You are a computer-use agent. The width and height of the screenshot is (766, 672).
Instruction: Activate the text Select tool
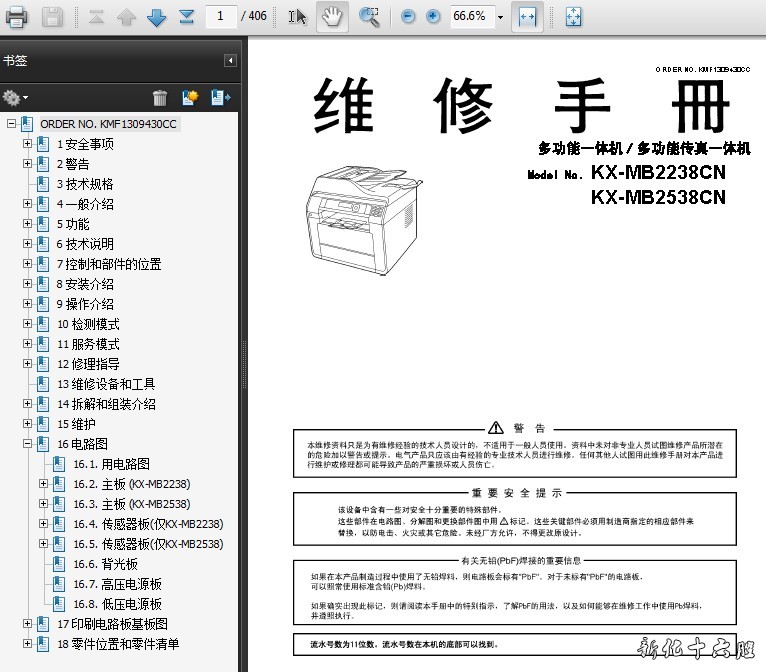(x=298, y=17)
